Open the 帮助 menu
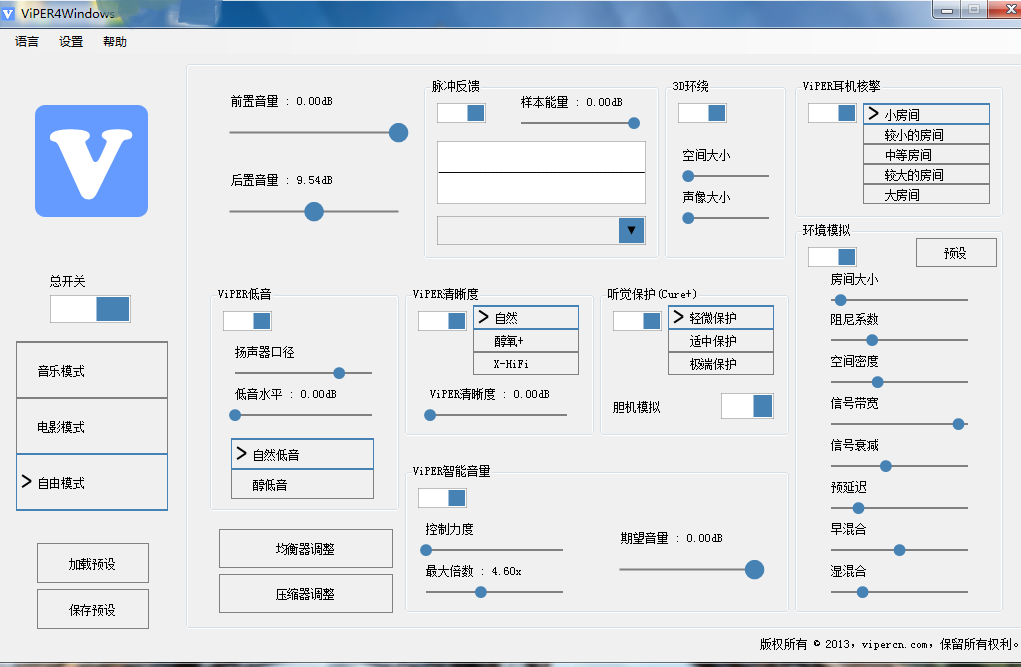The width and height of the screenshot is (1021, 667). coord(115,42)
